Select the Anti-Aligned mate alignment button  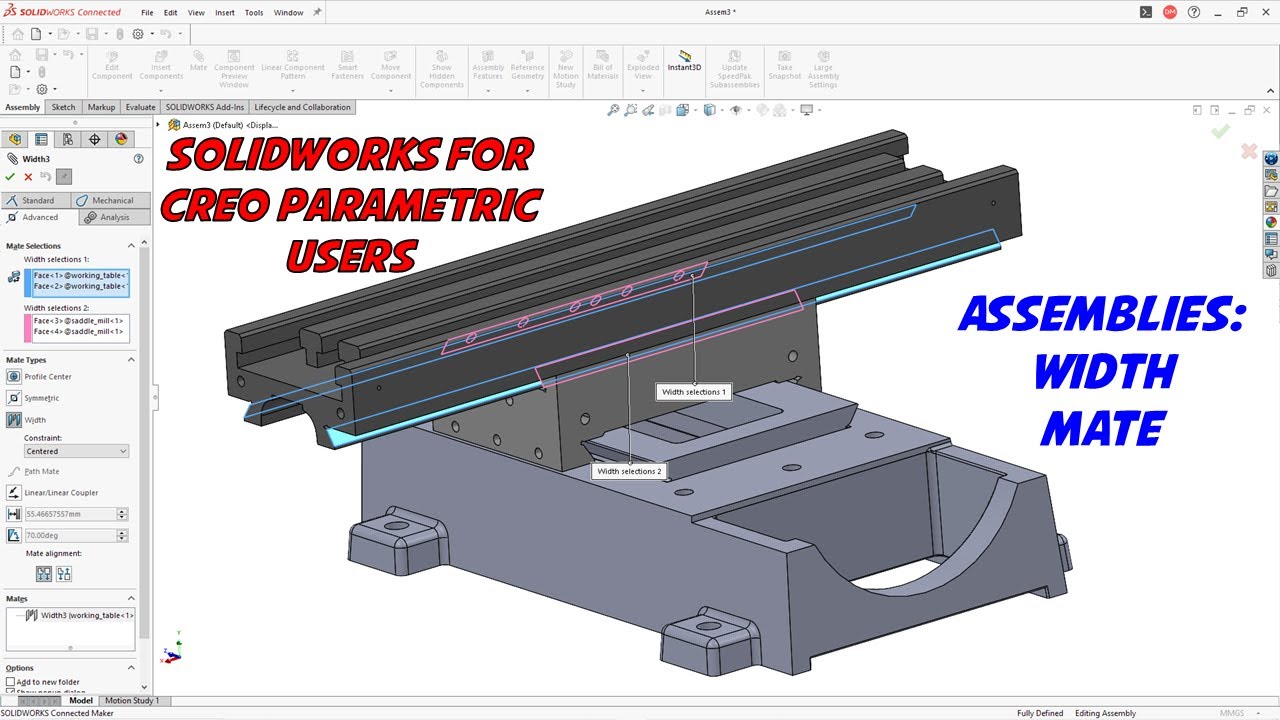tap(64, 574)
